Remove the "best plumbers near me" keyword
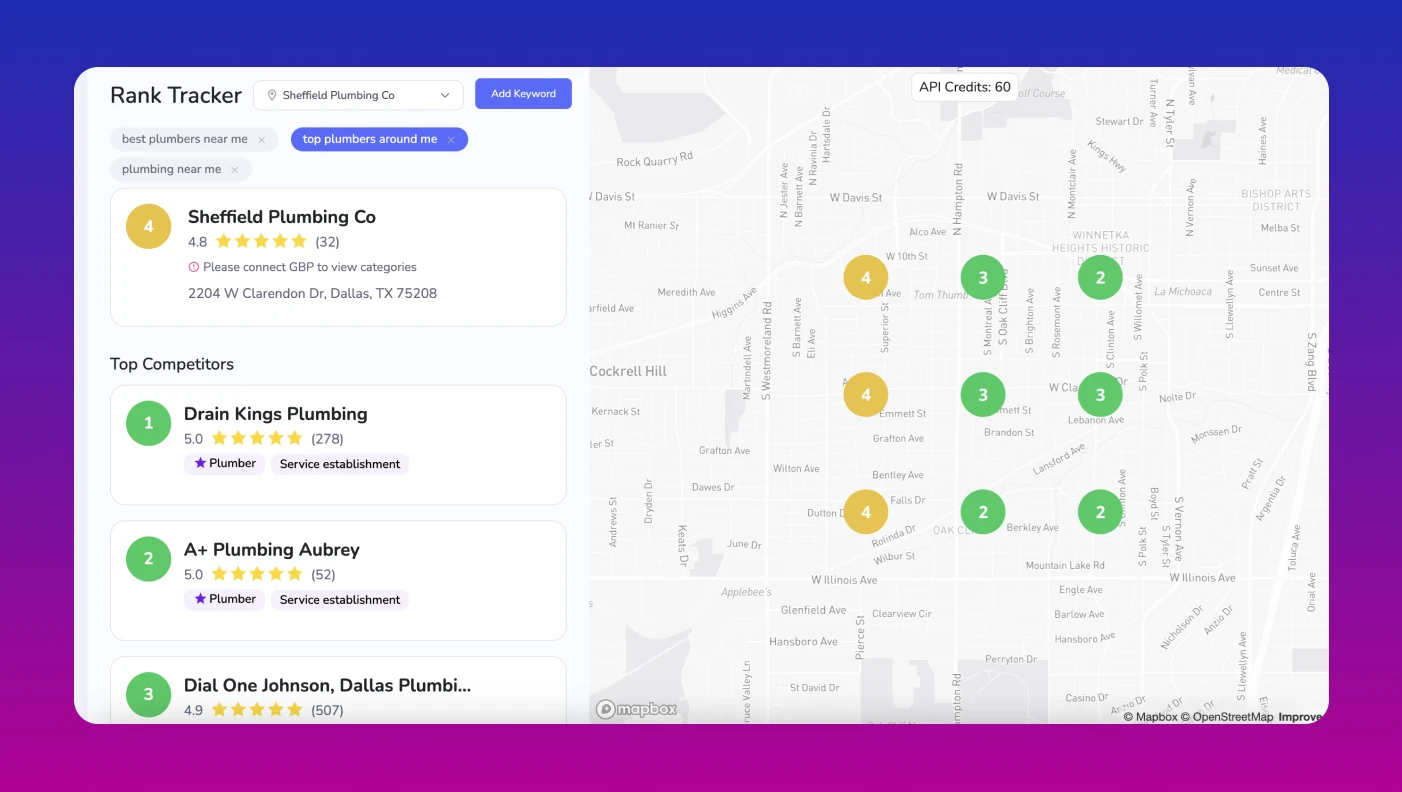Viewport: 1402px width, 792px height. 262,140
